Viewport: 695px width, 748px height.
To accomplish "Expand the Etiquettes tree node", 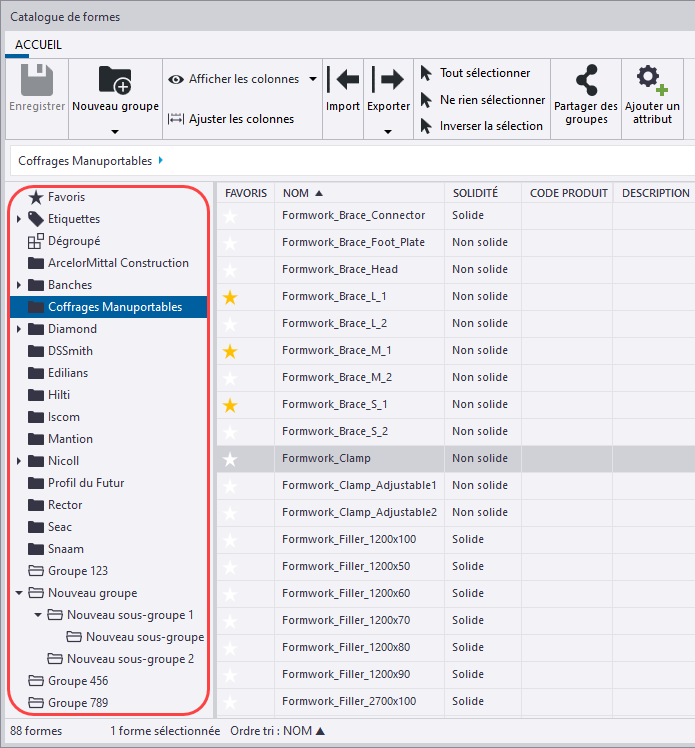I will coord(19,219).
